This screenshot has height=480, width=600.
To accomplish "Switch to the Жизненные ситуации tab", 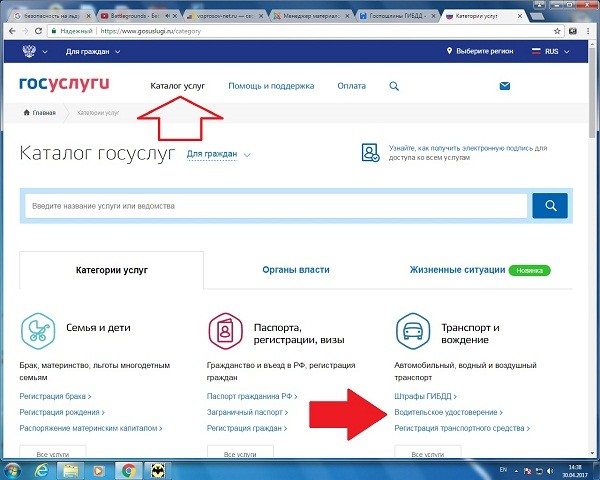I will (457, 270).
